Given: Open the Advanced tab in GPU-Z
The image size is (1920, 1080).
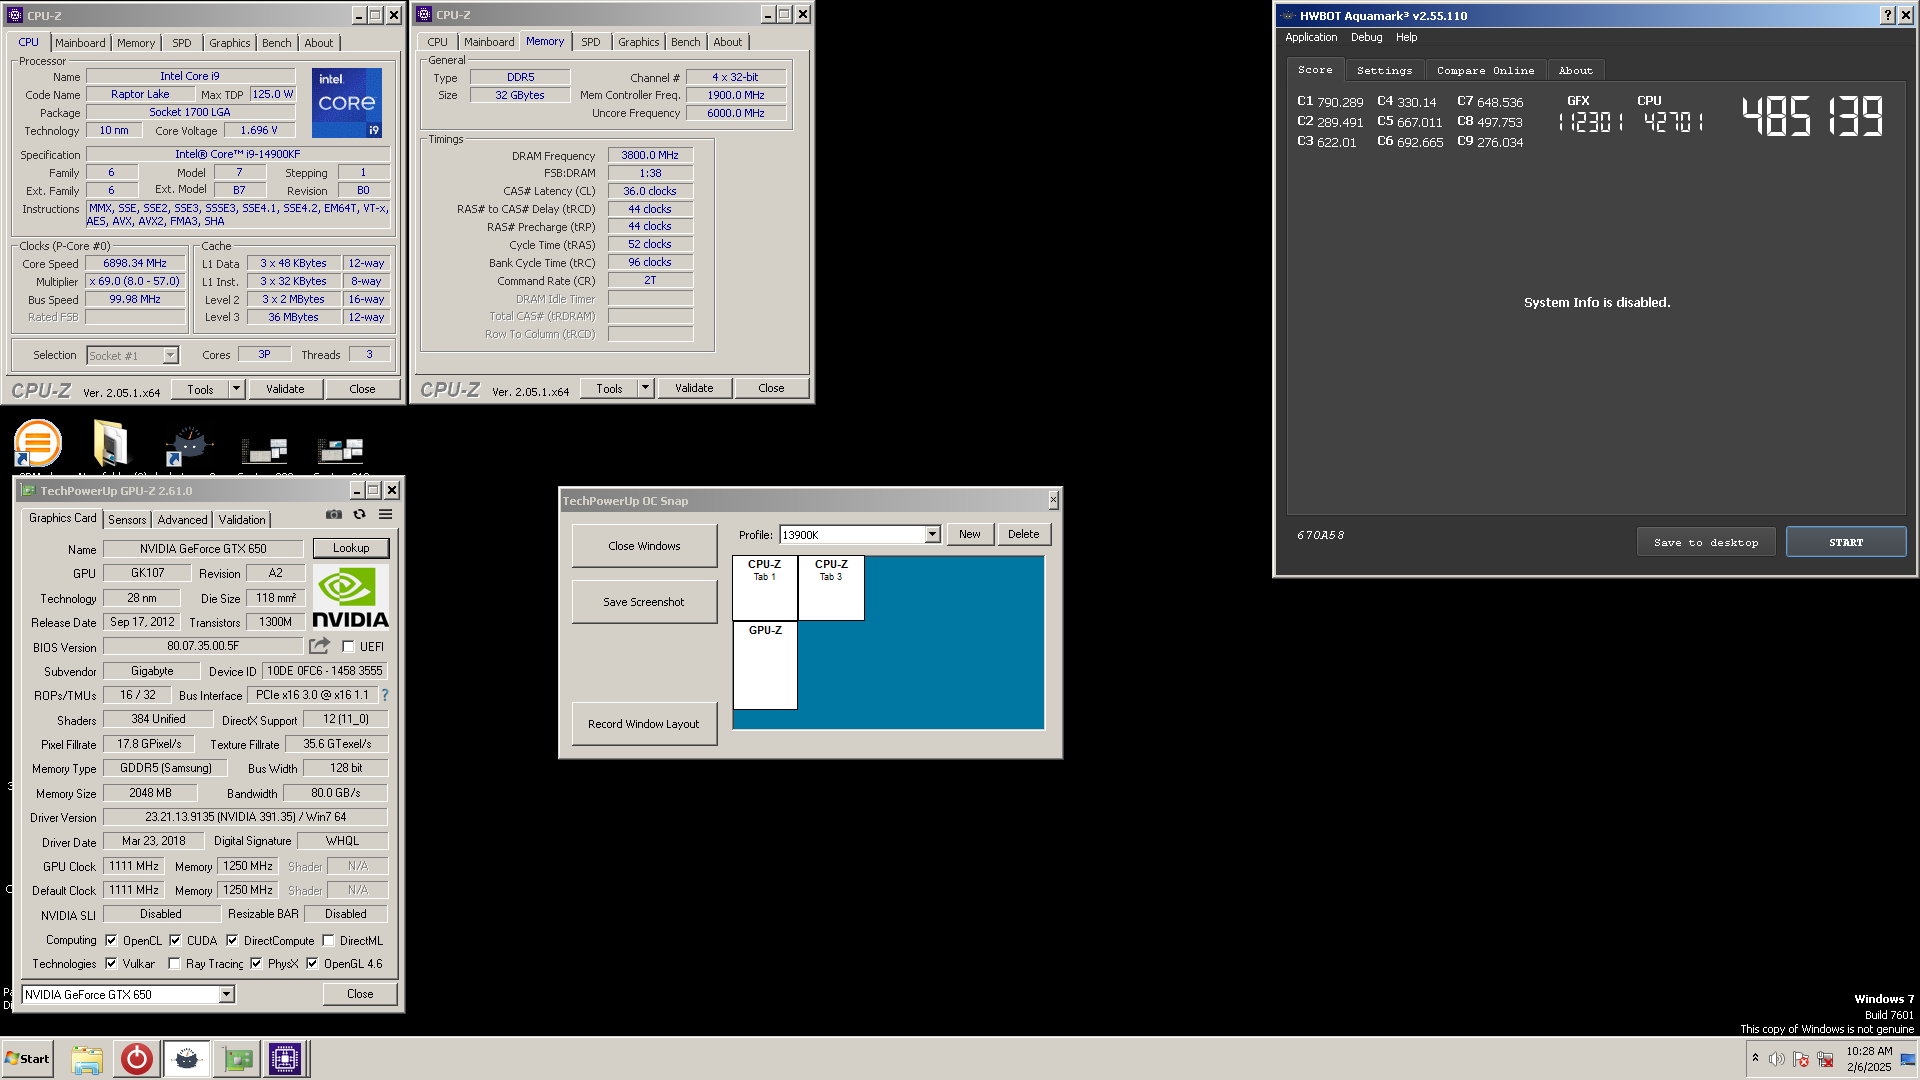Looking at the screenshot, I should click(182, 519).
